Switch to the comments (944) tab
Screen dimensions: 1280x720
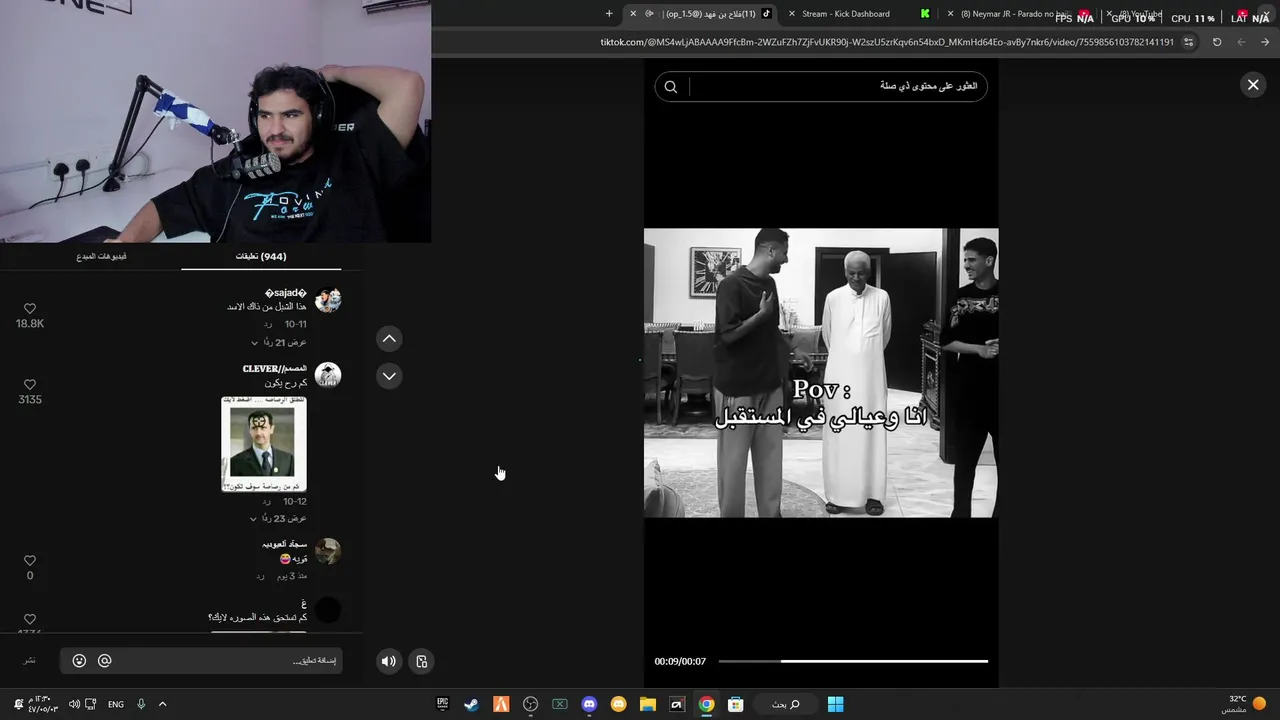click(261, 257)
